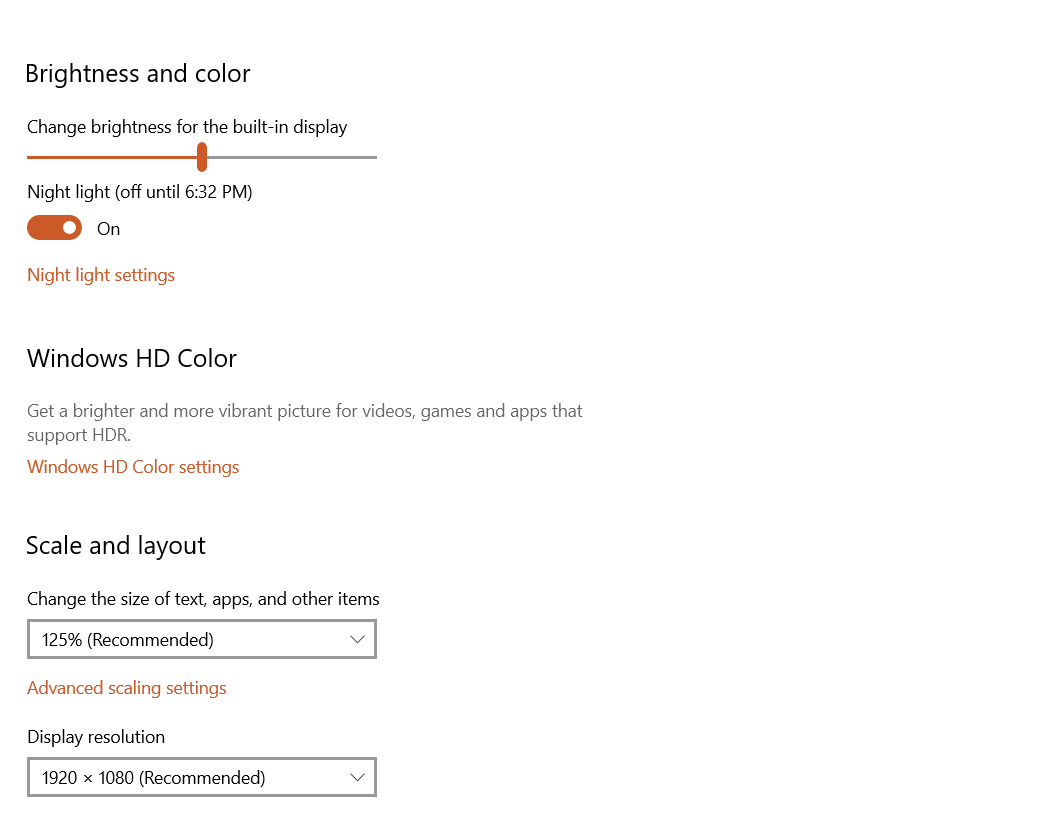
Task: Turn off the Night light toggle
Action: (54, 228)
